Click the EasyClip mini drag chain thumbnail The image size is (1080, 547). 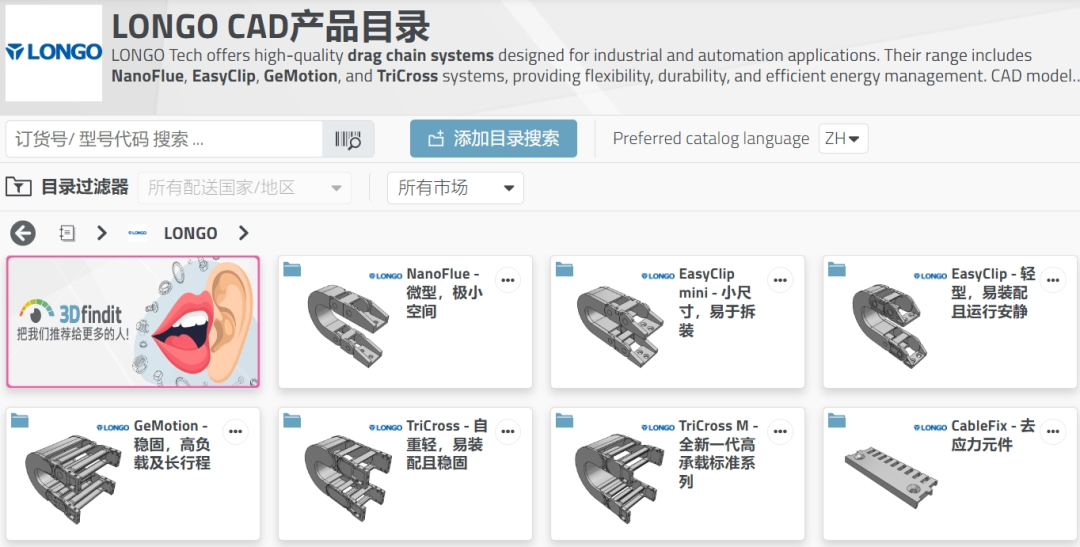point(621,326)
